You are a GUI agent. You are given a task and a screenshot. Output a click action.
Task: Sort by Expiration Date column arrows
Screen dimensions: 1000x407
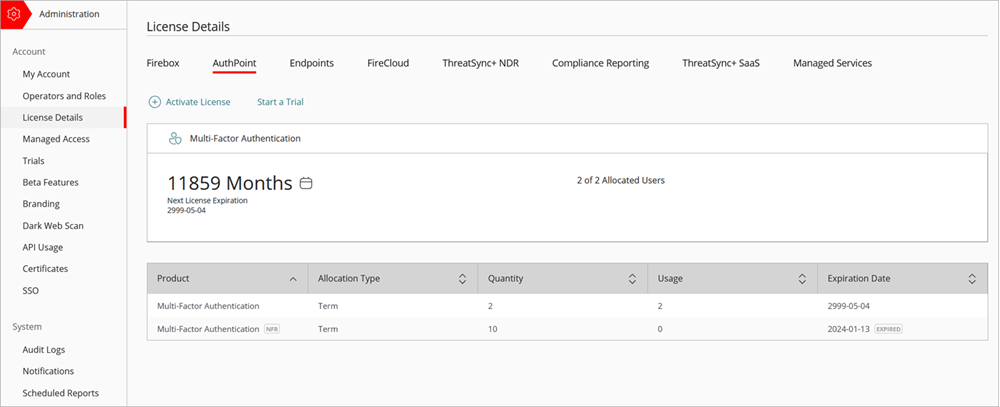pyautogui.click(x=972, y=279)
